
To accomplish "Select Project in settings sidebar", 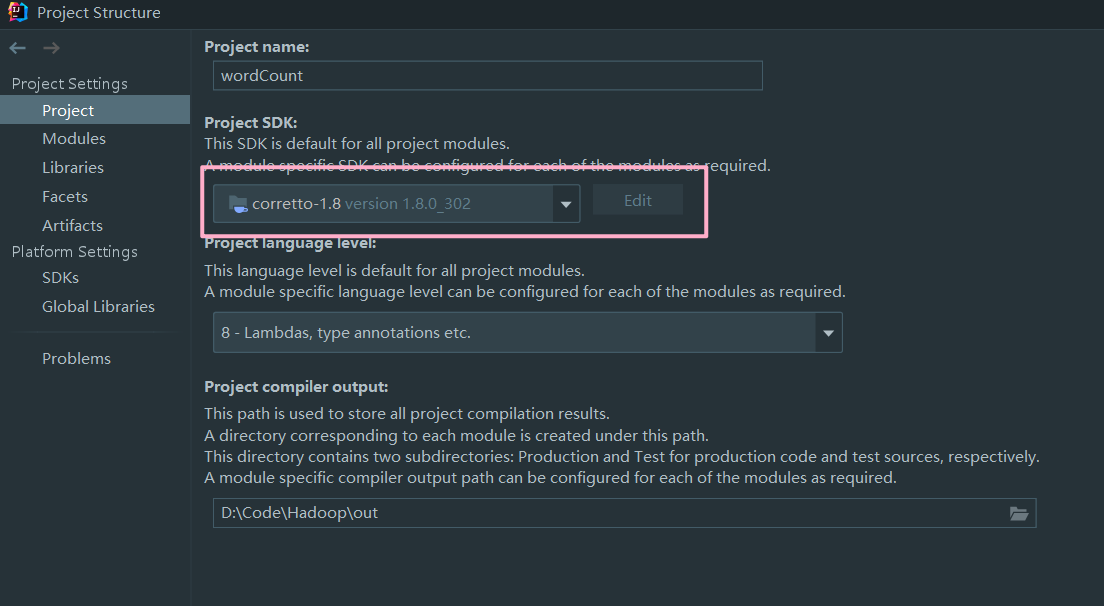I will (x=68, y=110).
